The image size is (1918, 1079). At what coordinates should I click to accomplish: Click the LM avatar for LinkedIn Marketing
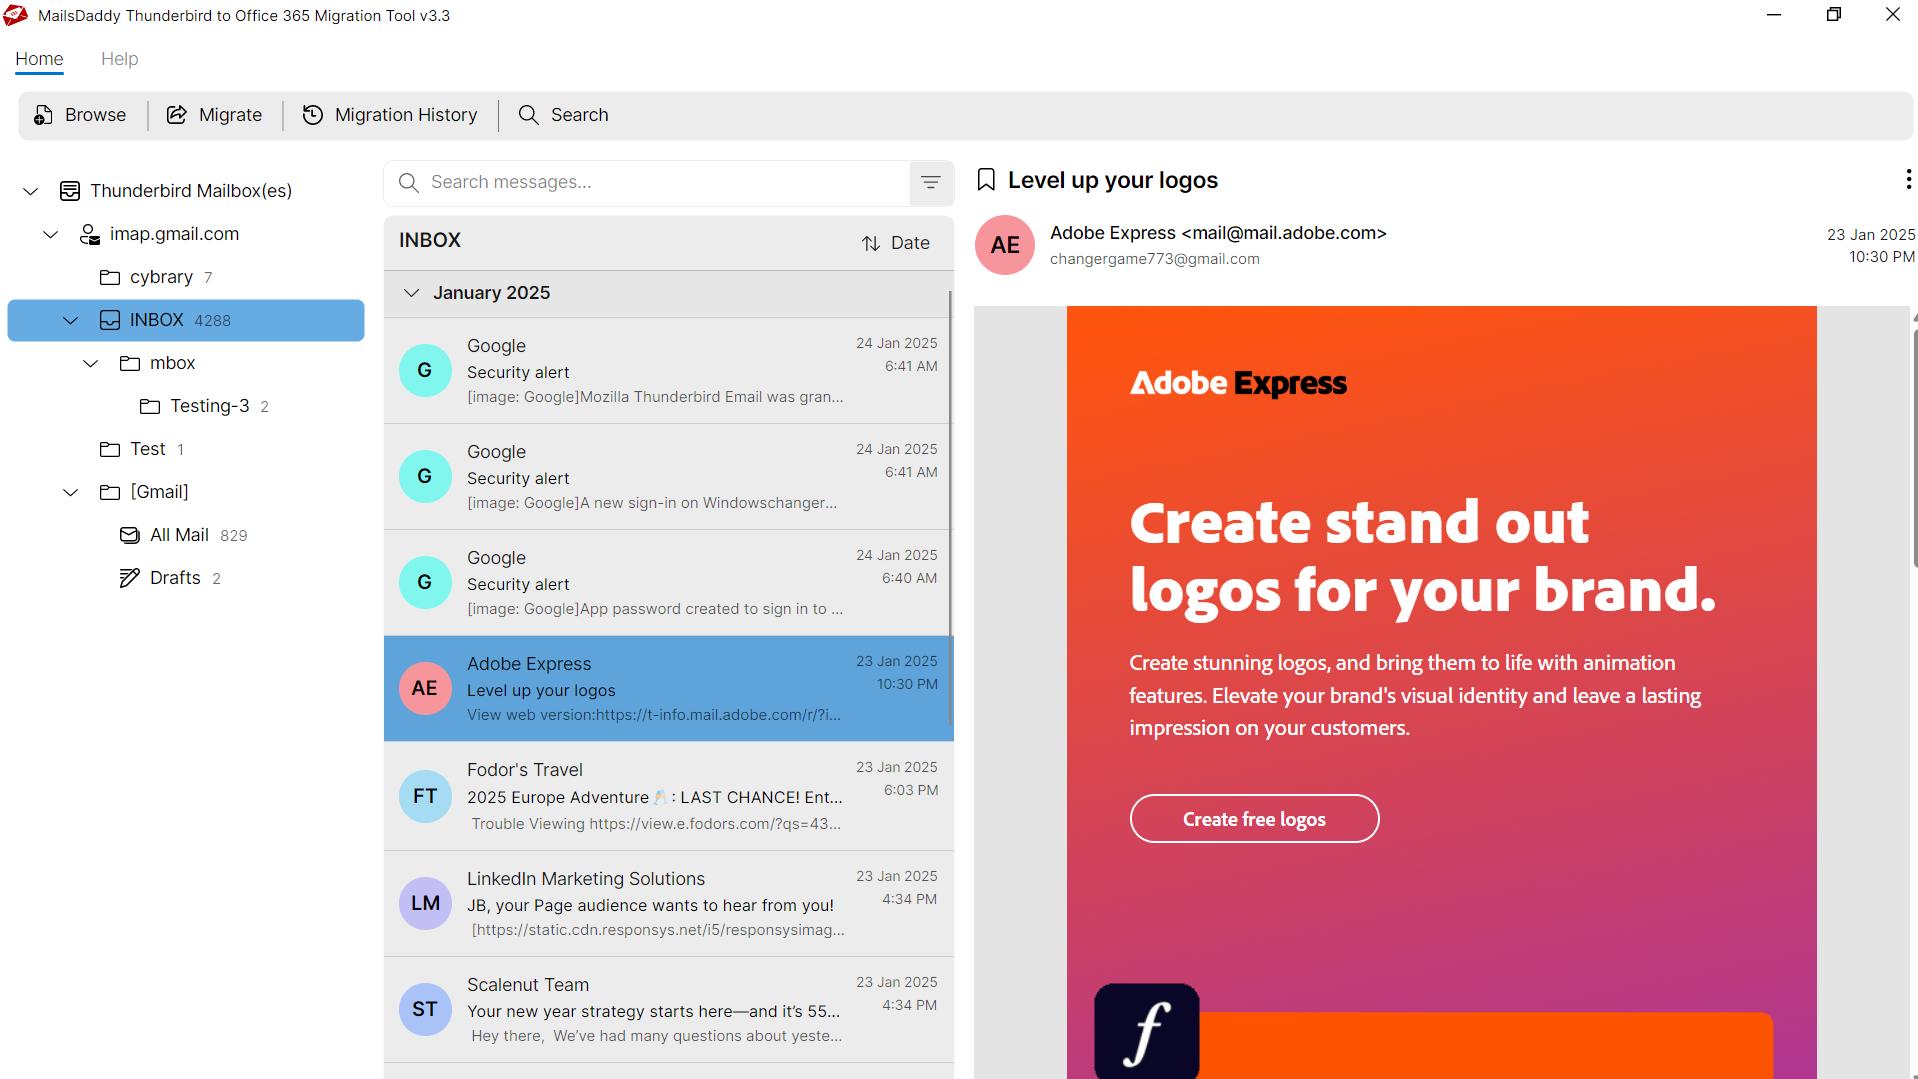coord(425,903)
